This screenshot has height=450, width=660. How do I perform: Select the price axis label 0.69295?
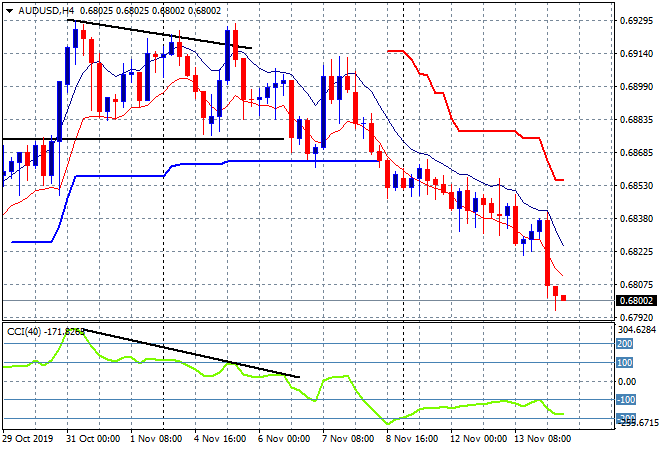(x=637, y=21)
